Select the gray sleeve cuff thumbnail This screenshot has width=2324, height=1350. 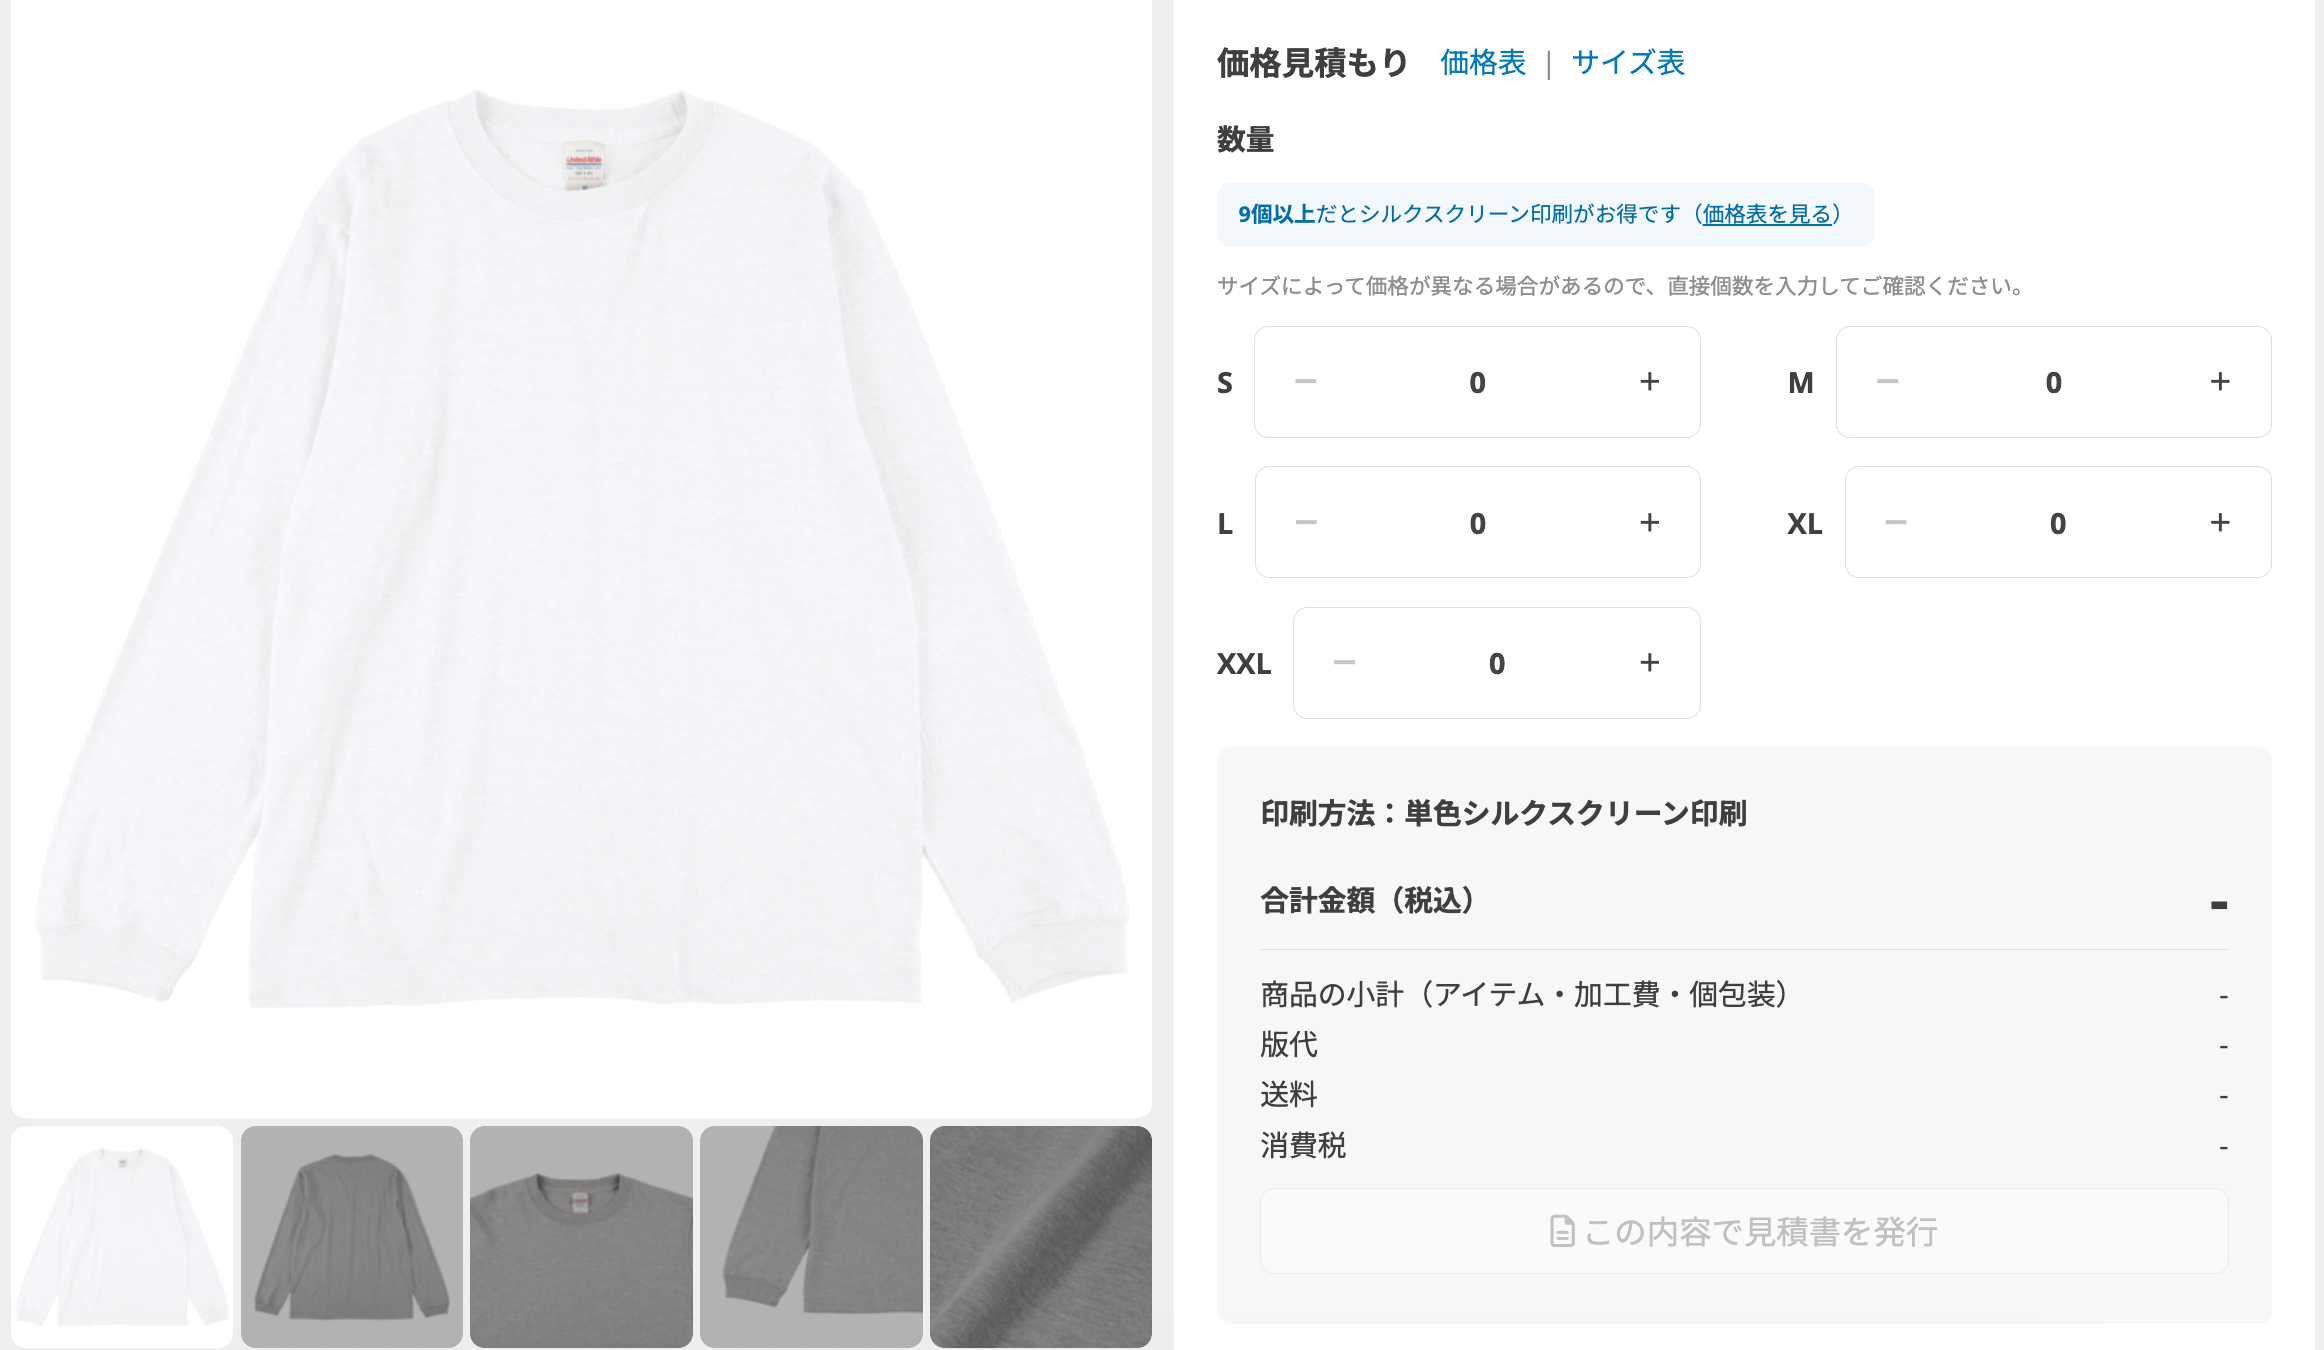click(811, 1237)
